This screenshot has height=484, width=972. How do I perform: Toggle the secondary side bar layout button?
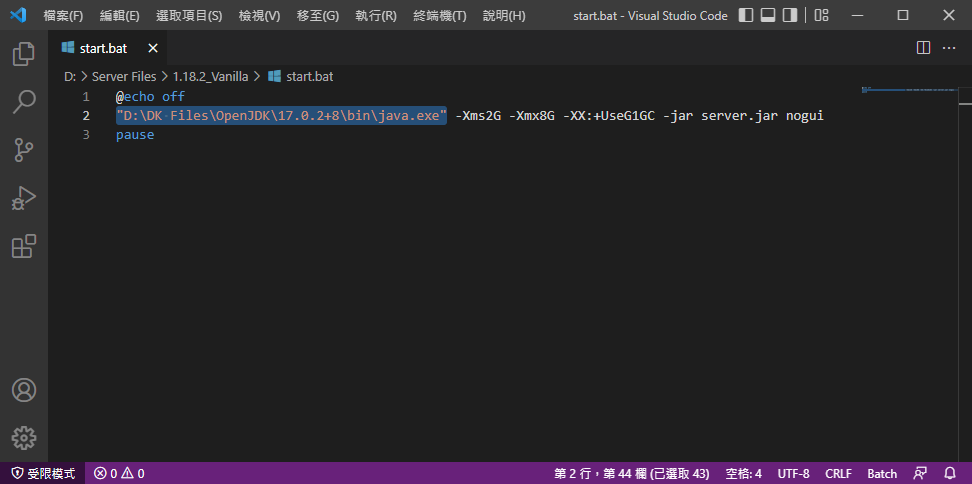[x=790, y=15]
